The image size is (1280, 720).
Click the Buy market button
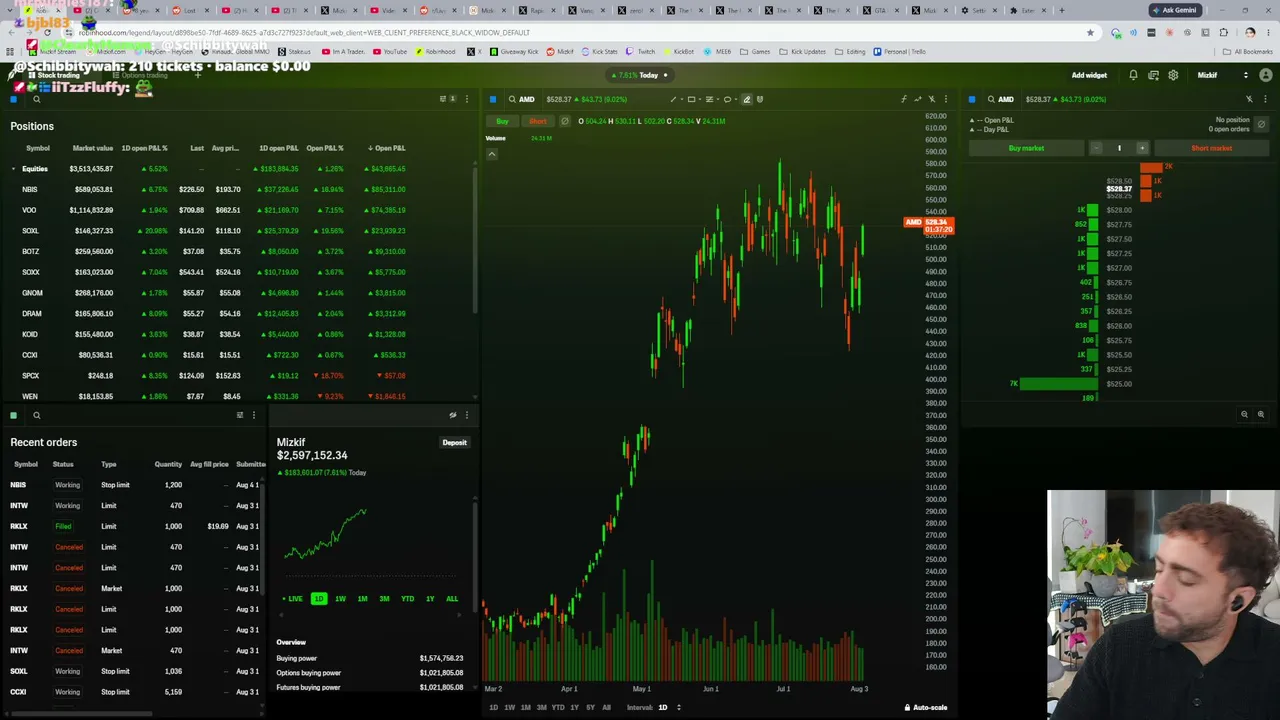(1026, 148)
